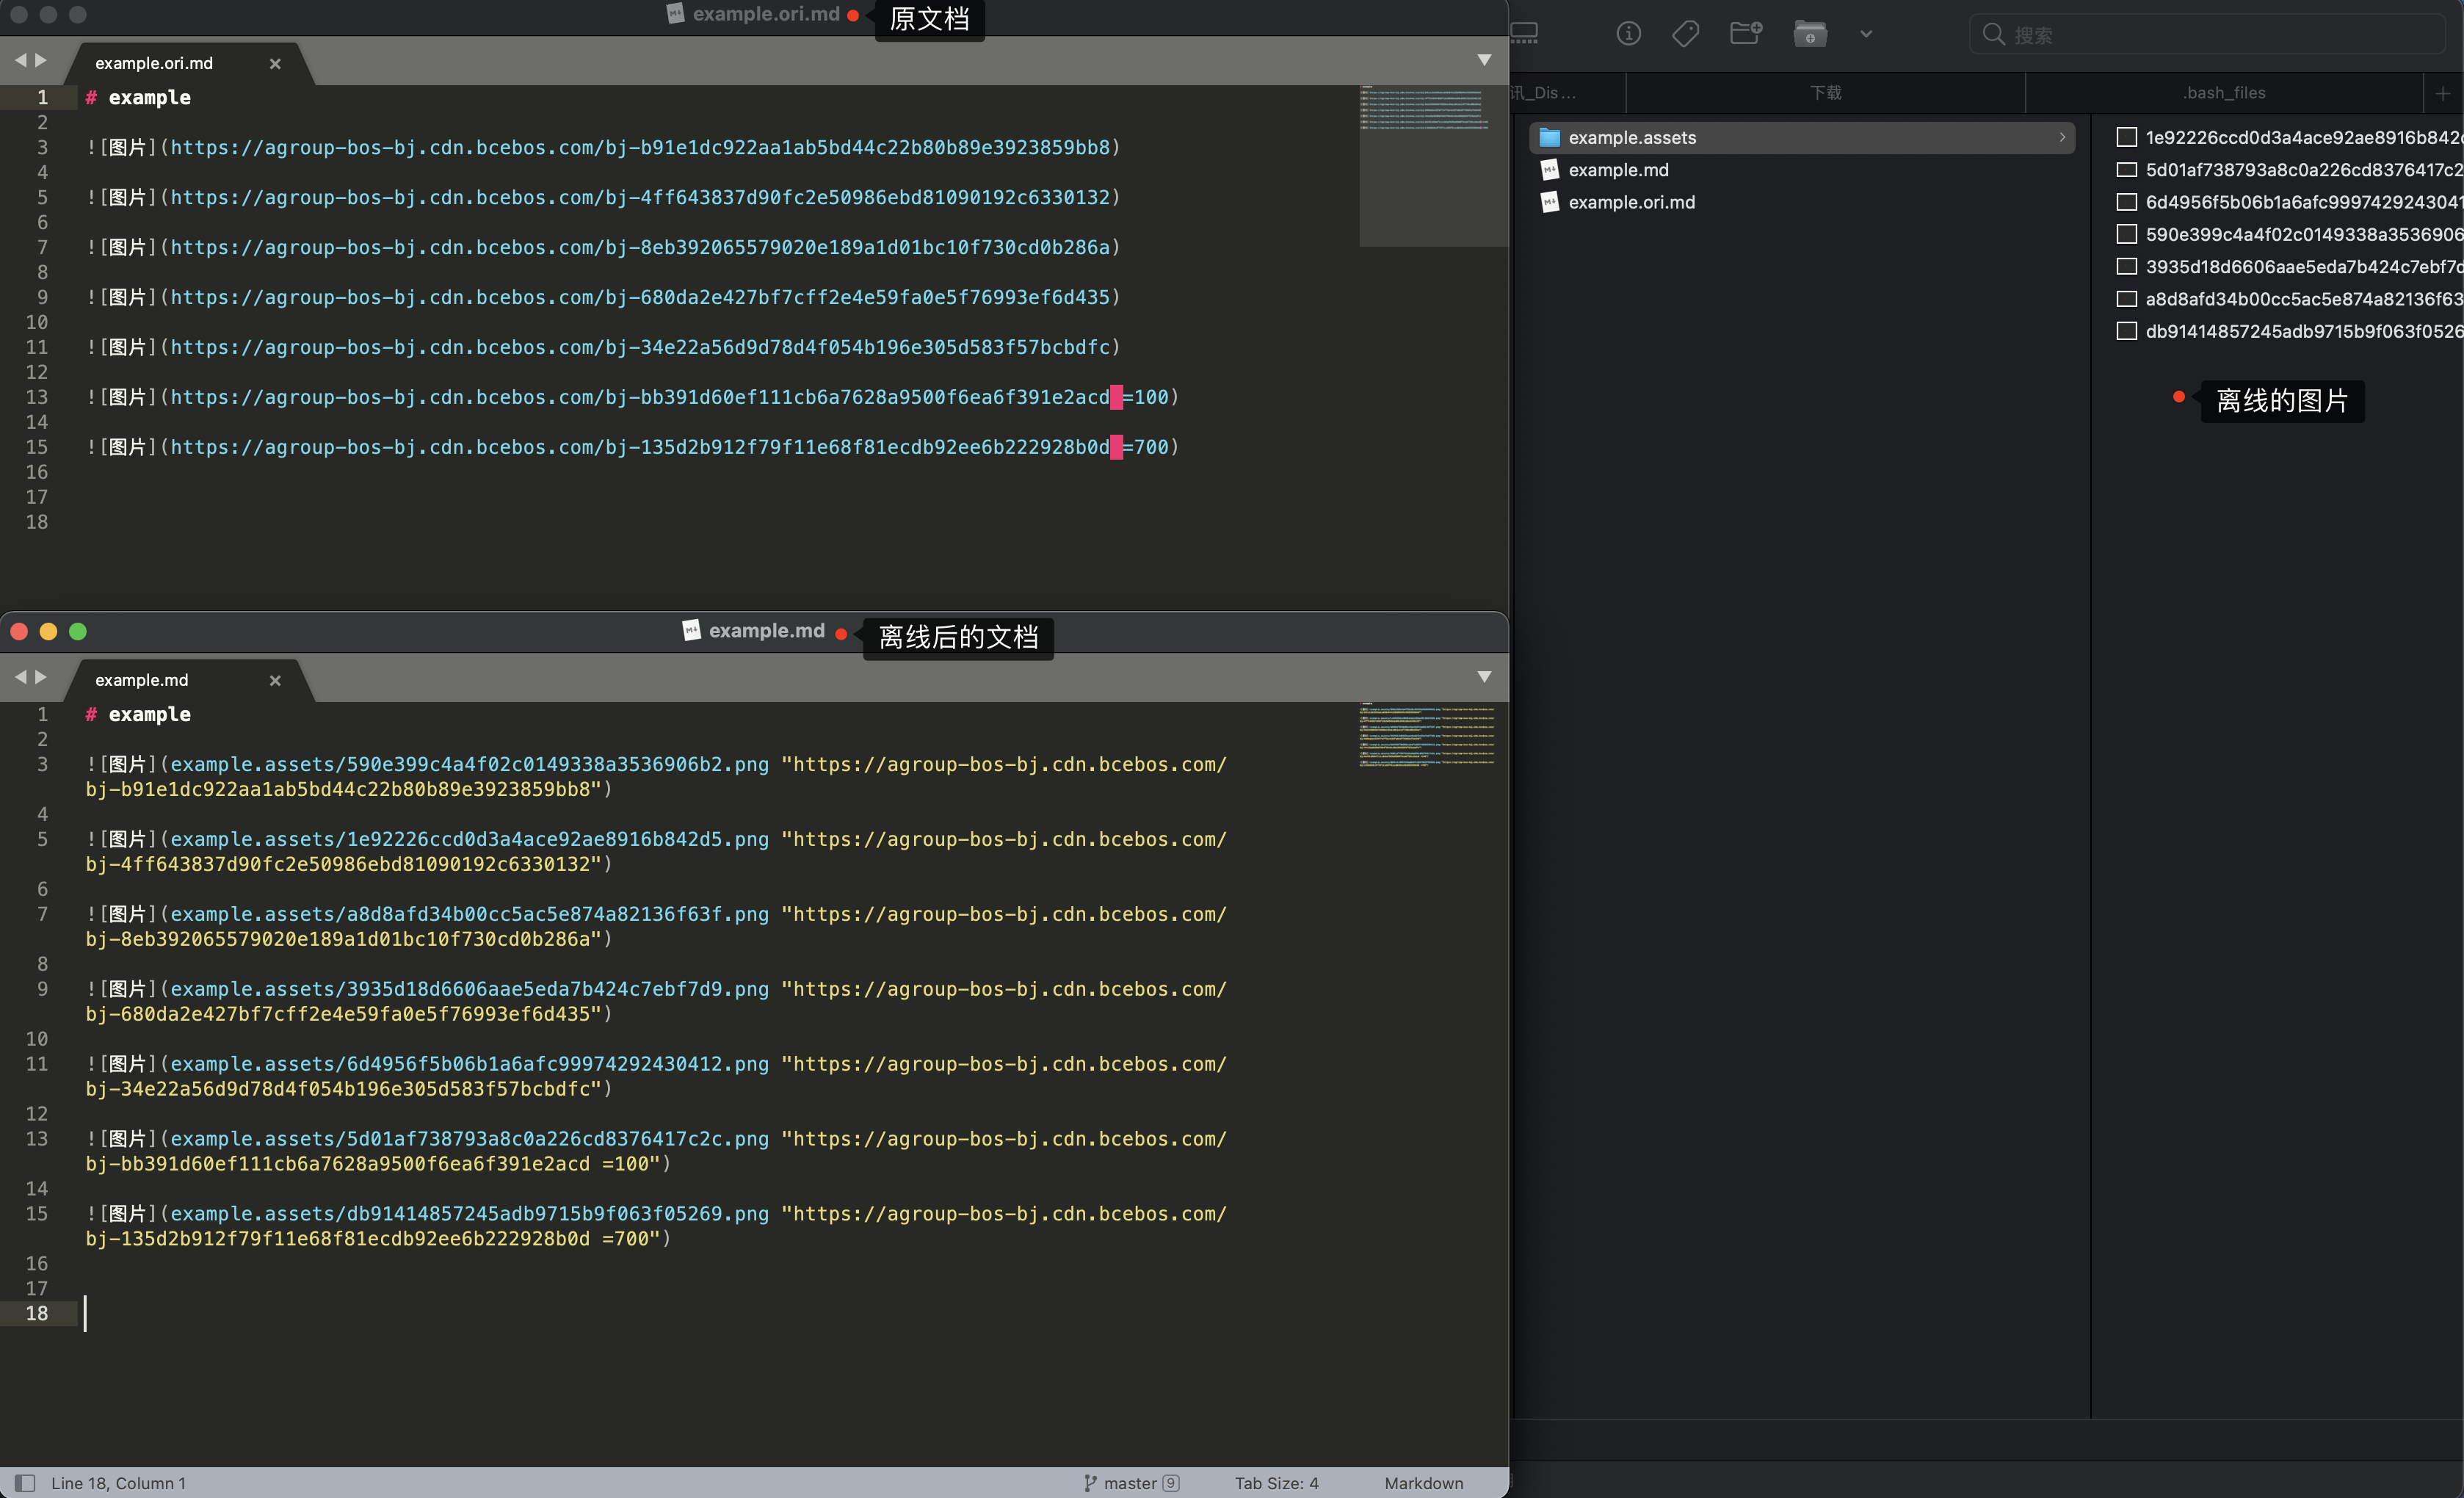Click Tab Size: 4 in status bar
2464x1498 pixels.
(1276, 1483)
